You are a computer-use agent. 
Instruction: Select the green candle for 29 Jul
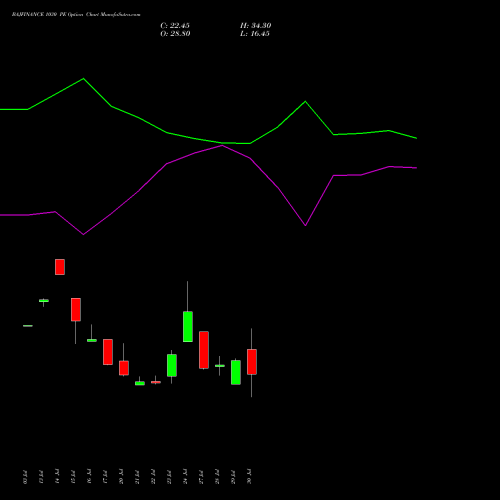click(x=236, y=372)
